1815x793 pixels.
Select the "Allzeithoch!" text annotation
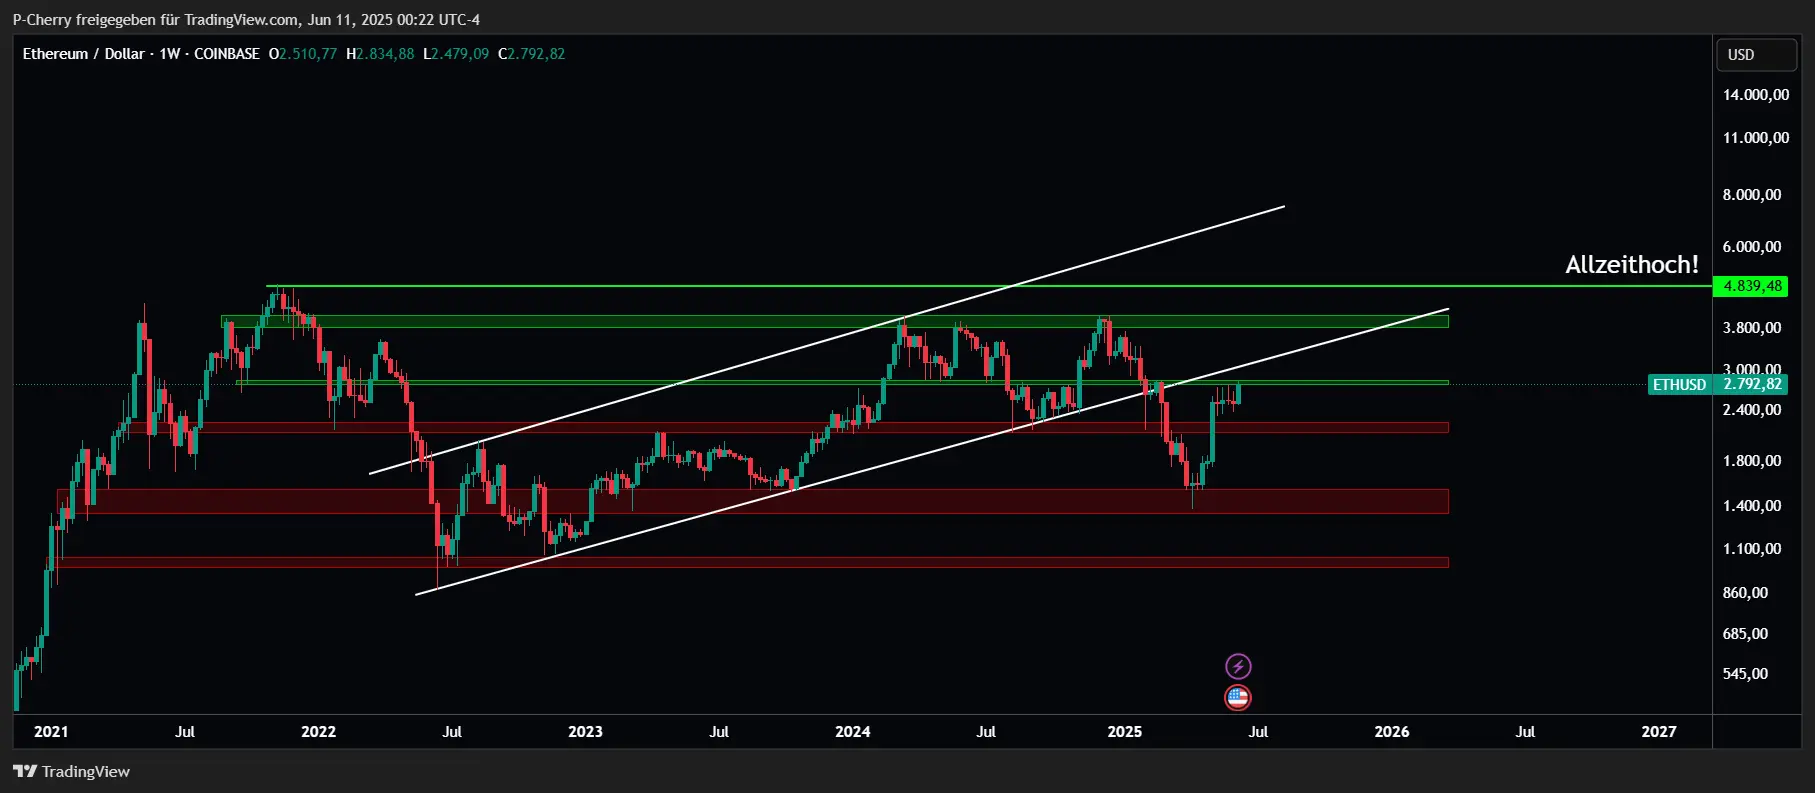(x=1631, y=265)
